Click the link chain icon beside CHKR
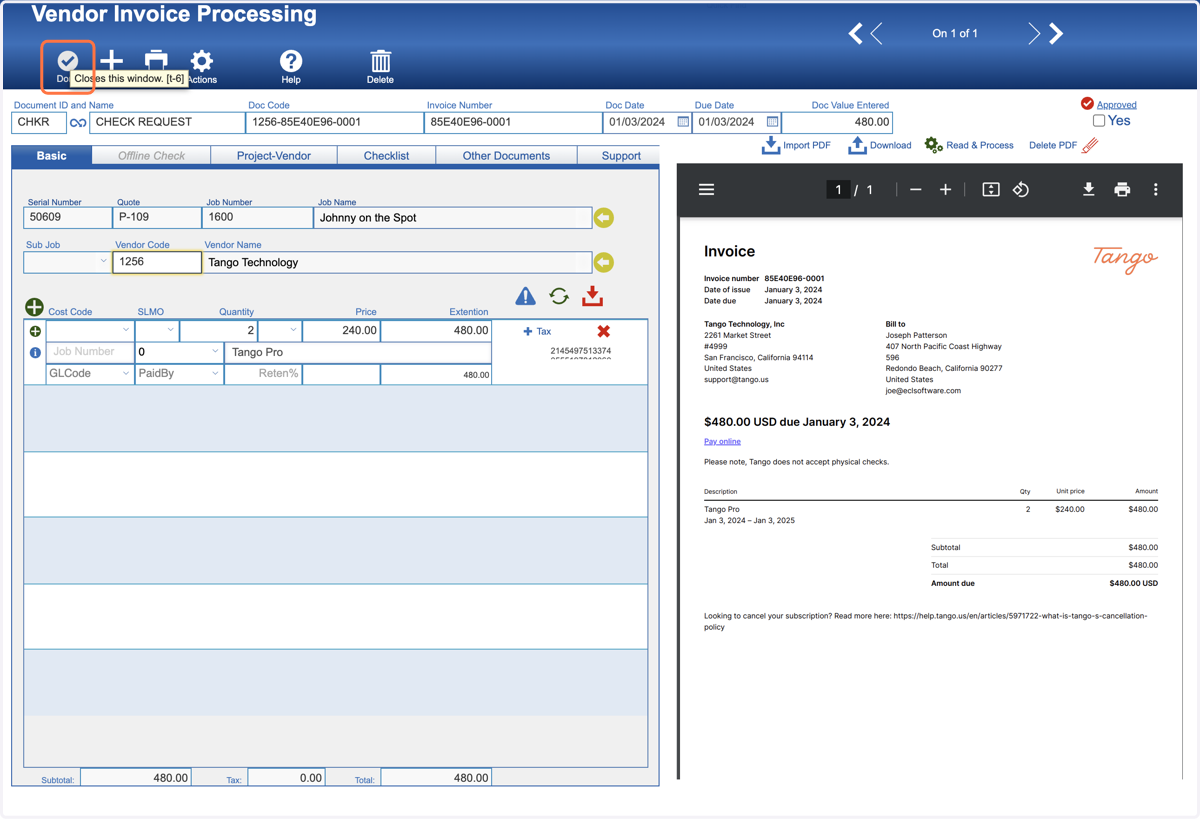 tap(78, 122)
